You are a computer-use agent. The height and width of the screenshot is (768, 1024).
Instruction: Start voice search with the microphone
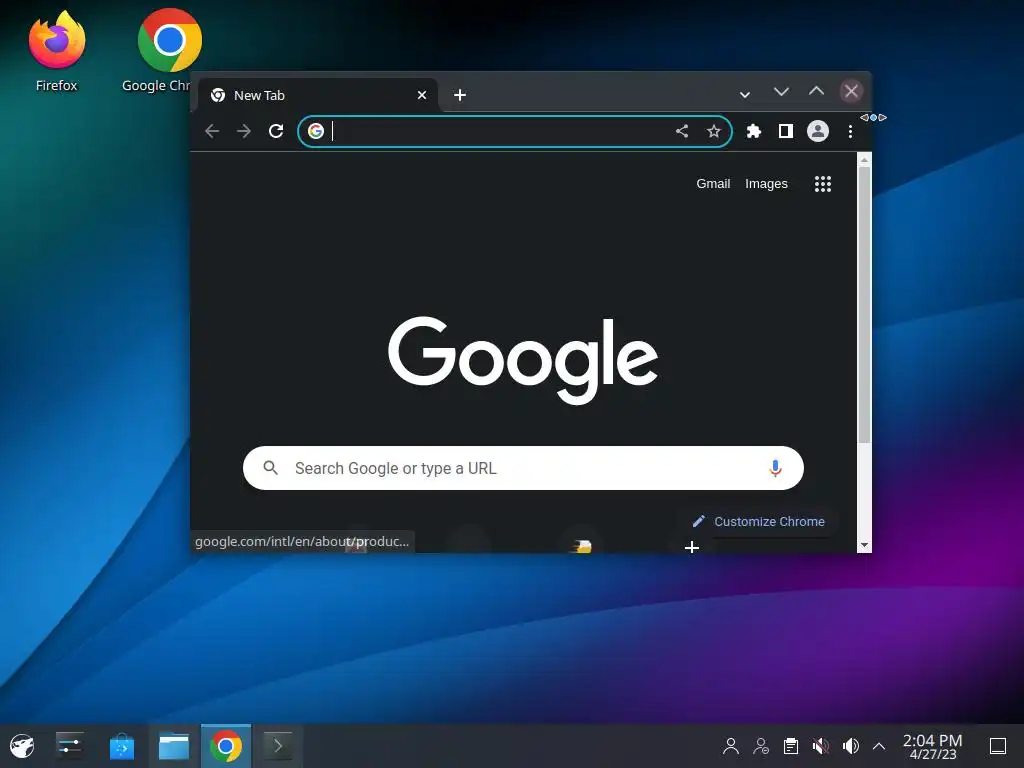(x=775, y=468)
